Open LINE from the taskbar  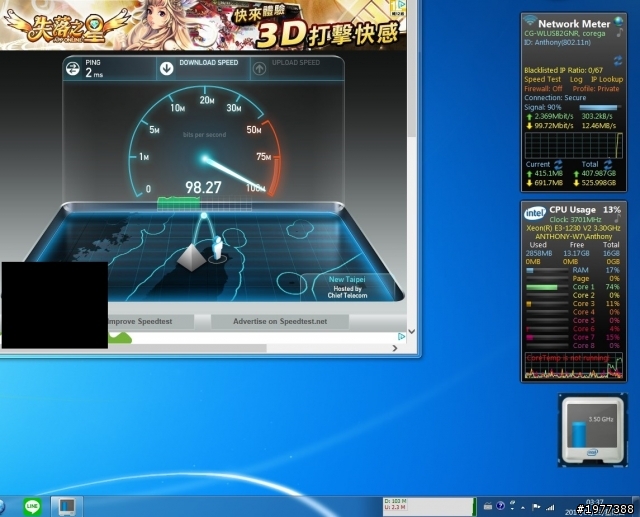click(32, 506)
